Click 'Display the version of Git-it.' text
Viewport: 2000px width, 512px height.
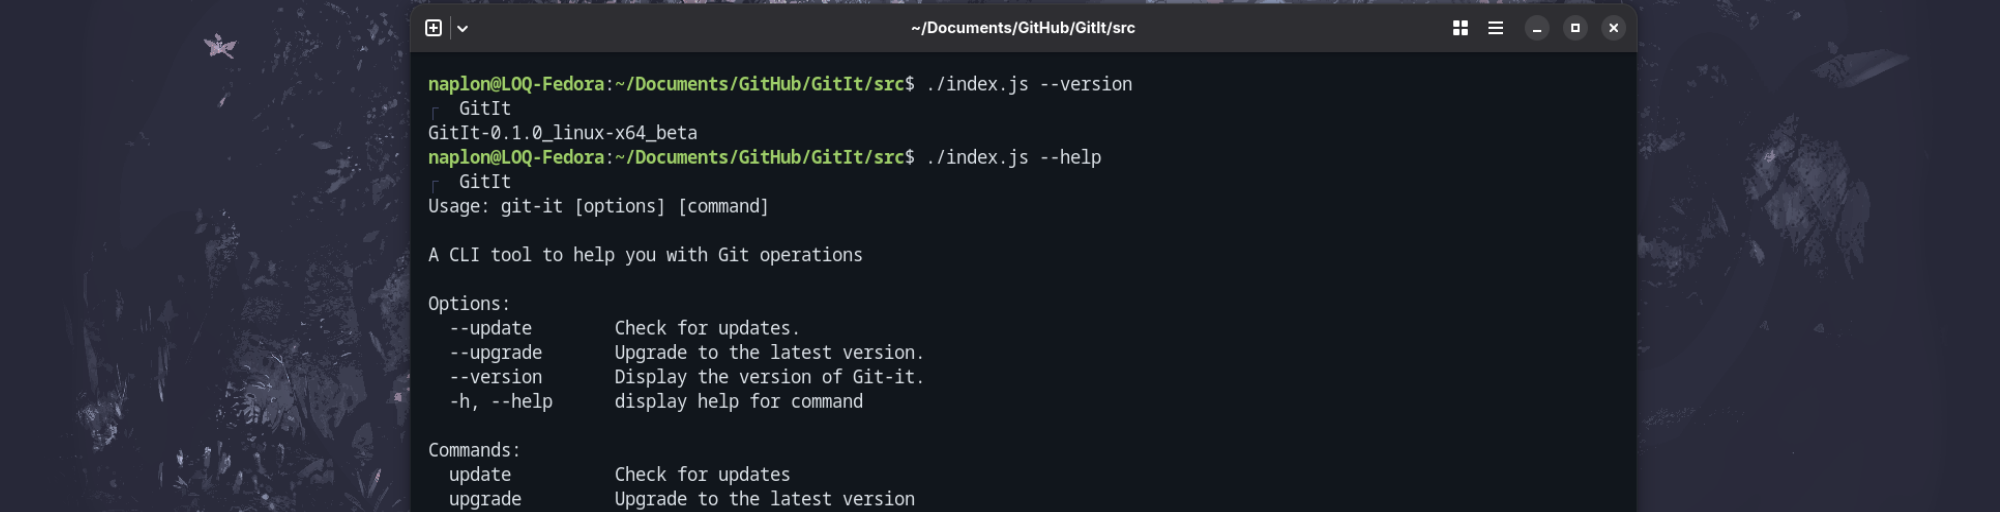coord(769,377)
